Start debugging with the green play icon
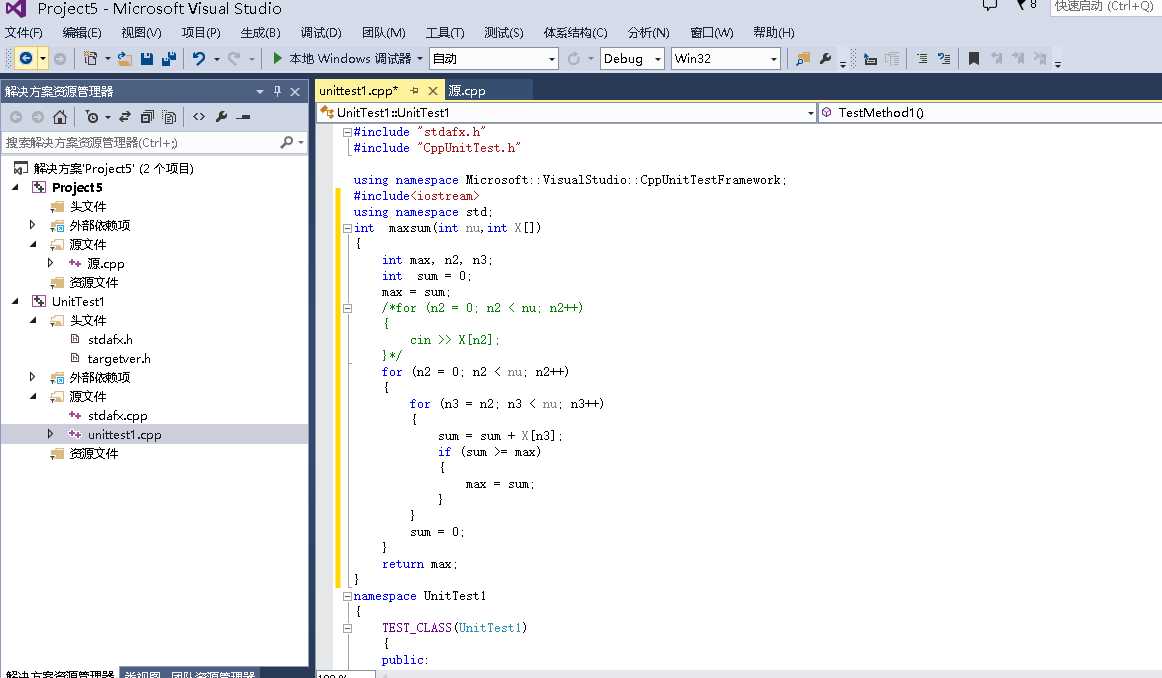1162x678 pixels. 277,58
